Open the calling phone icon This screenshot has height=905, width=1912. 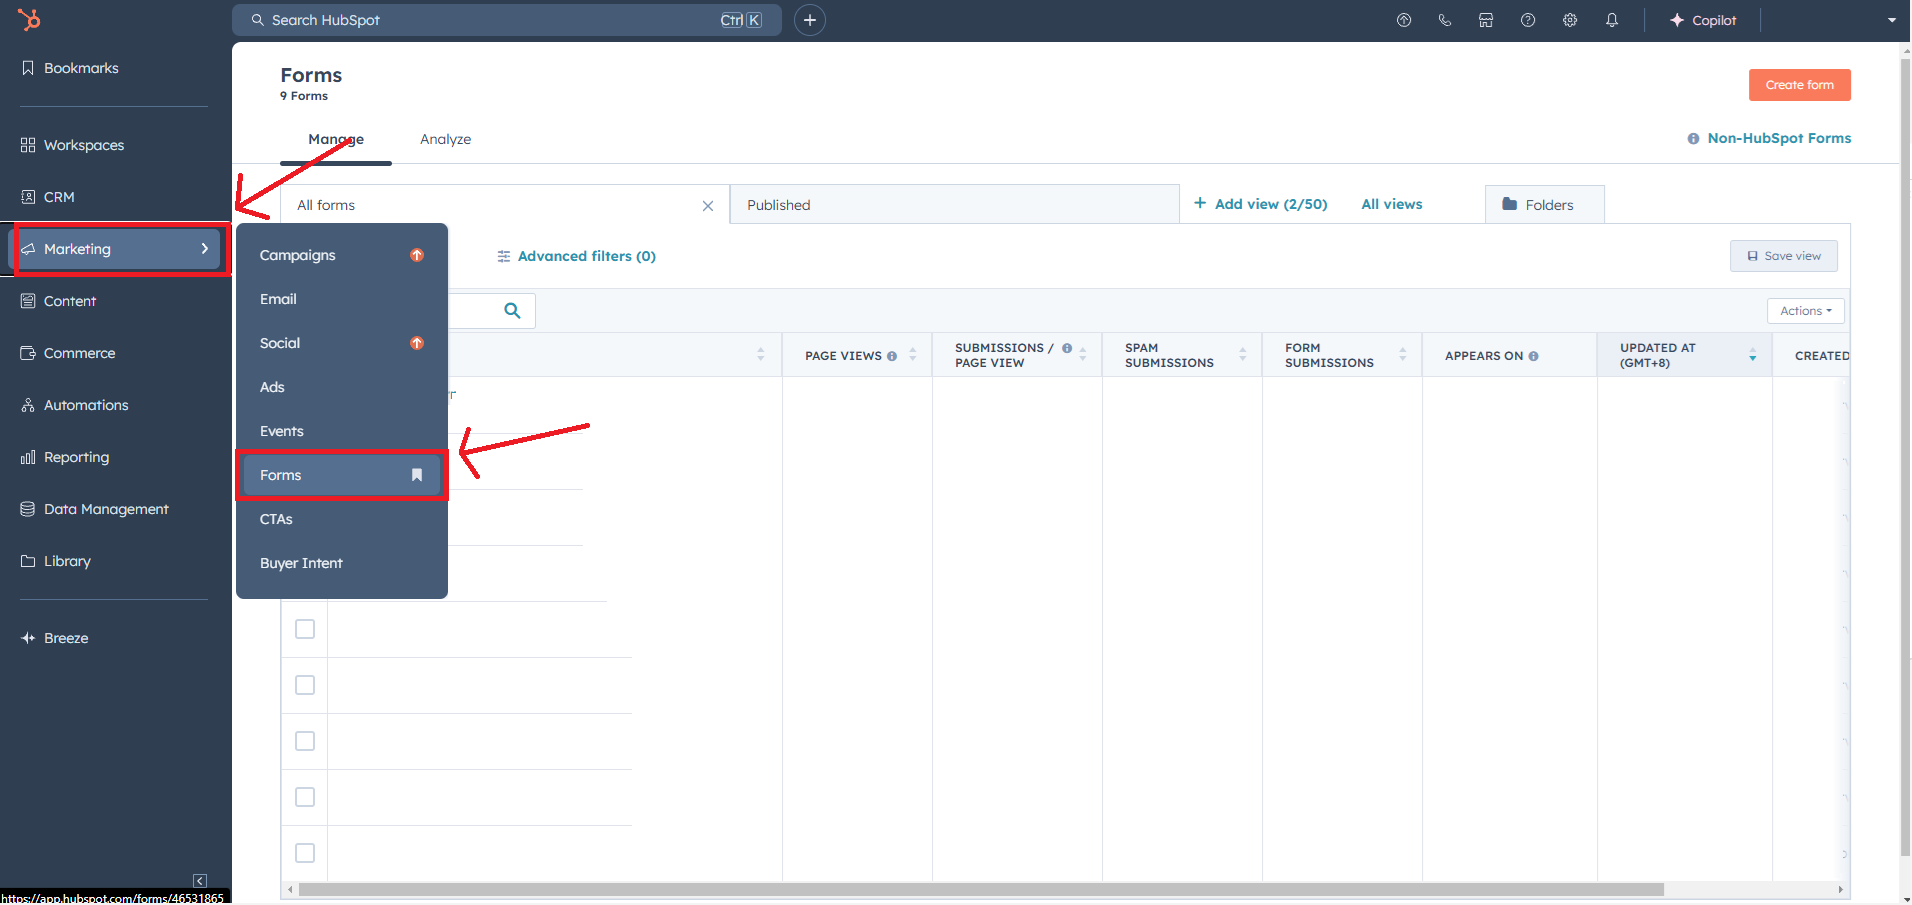pos(1445,20)
